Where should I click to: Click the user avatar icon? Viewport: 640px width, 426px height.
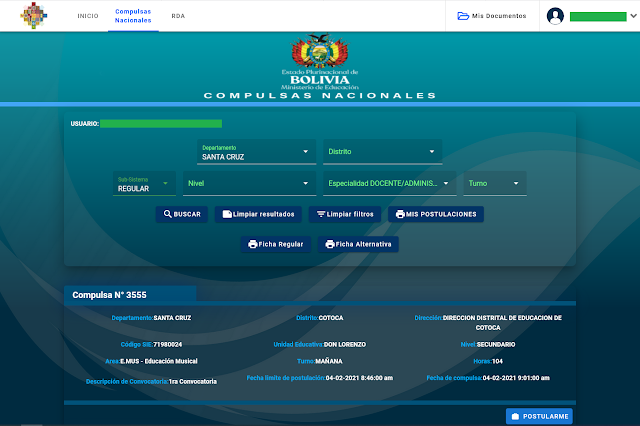click(555, 16)
